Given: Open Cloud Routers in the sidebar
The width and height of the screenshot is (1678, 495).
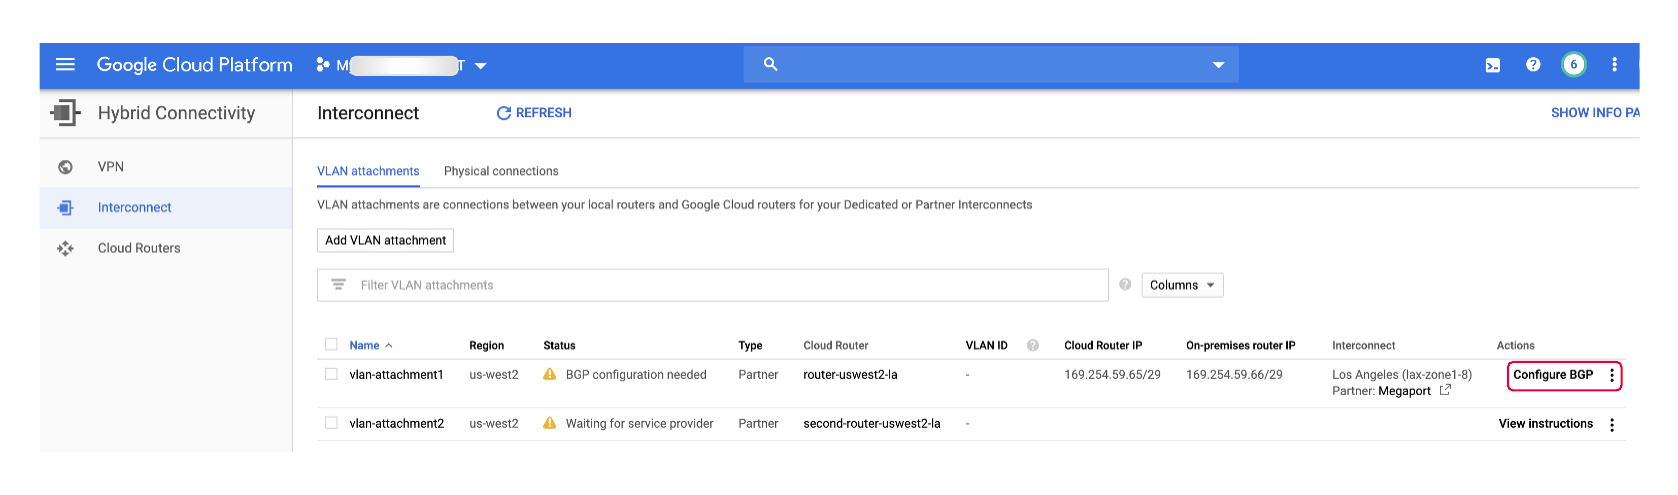Looking at the screenshot, I should (x=139, y=248).
